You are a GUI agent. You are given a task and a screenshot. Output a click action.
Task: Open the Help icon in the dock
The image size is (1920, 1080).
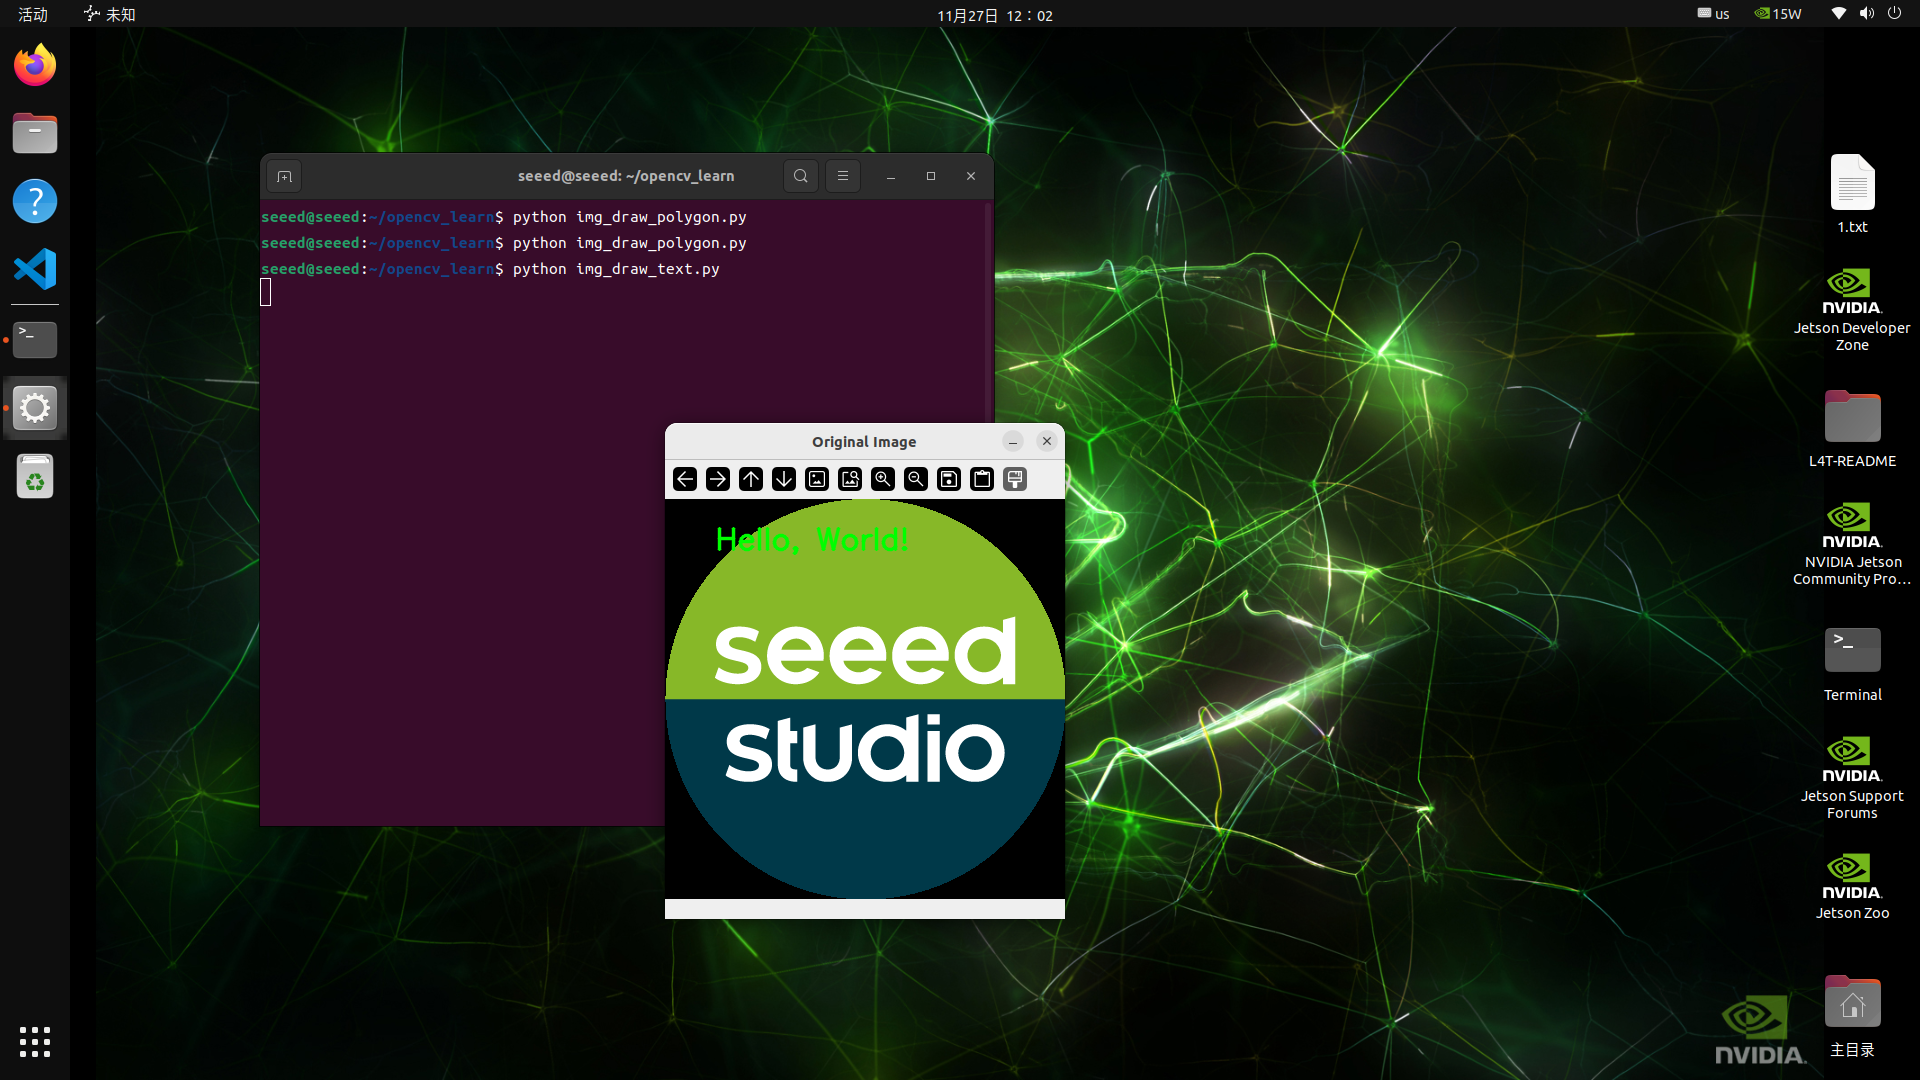(x=35, y=201)
